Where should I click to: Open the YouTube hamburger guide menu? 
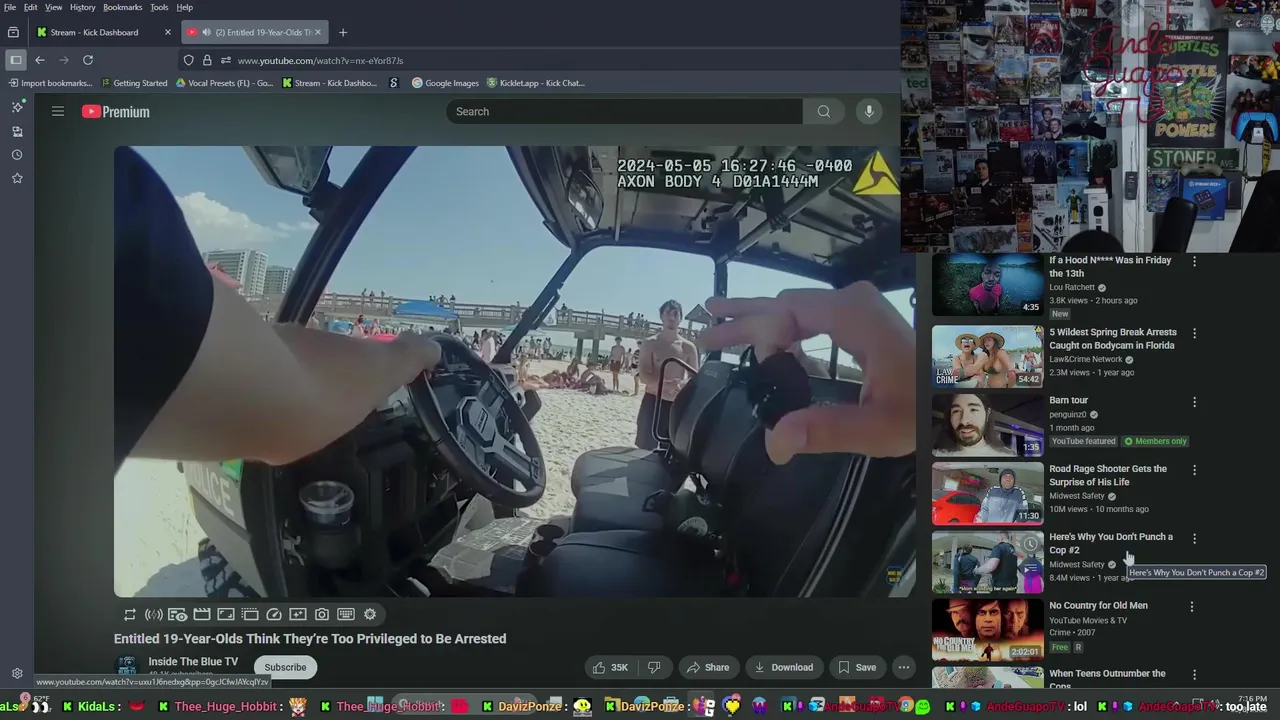58,112
